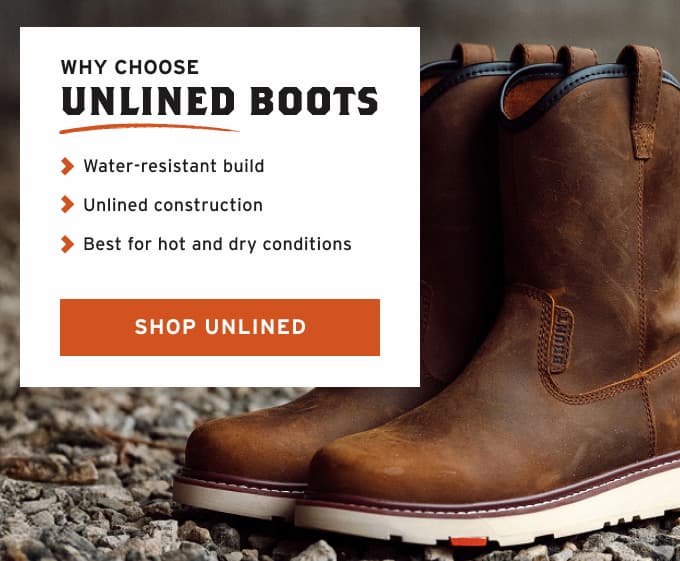
Task: Select the Water-resistant build text
Action: coord(174,166)
